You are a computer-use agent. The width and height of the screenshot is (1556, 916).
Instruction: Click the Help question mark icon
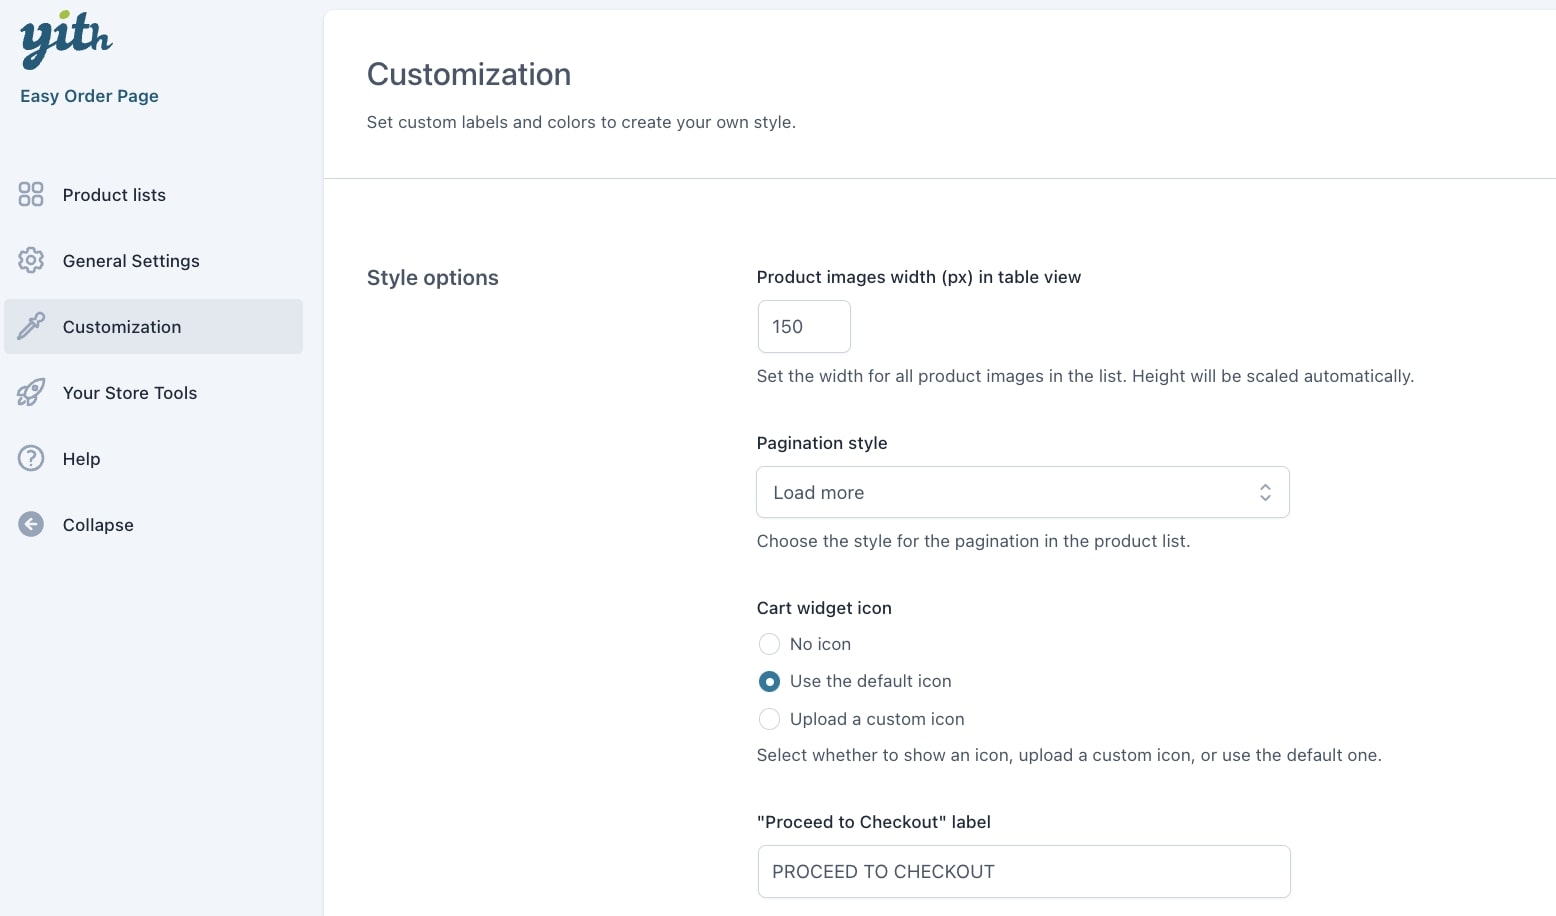(31, 458)
